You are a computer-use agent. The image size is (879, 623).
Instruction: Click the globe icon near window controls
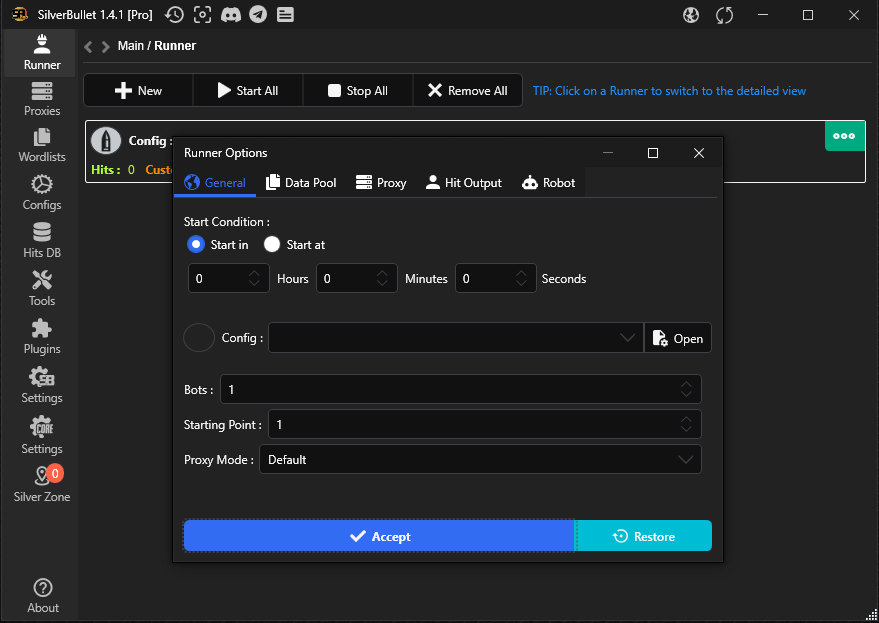pos(691,15)
